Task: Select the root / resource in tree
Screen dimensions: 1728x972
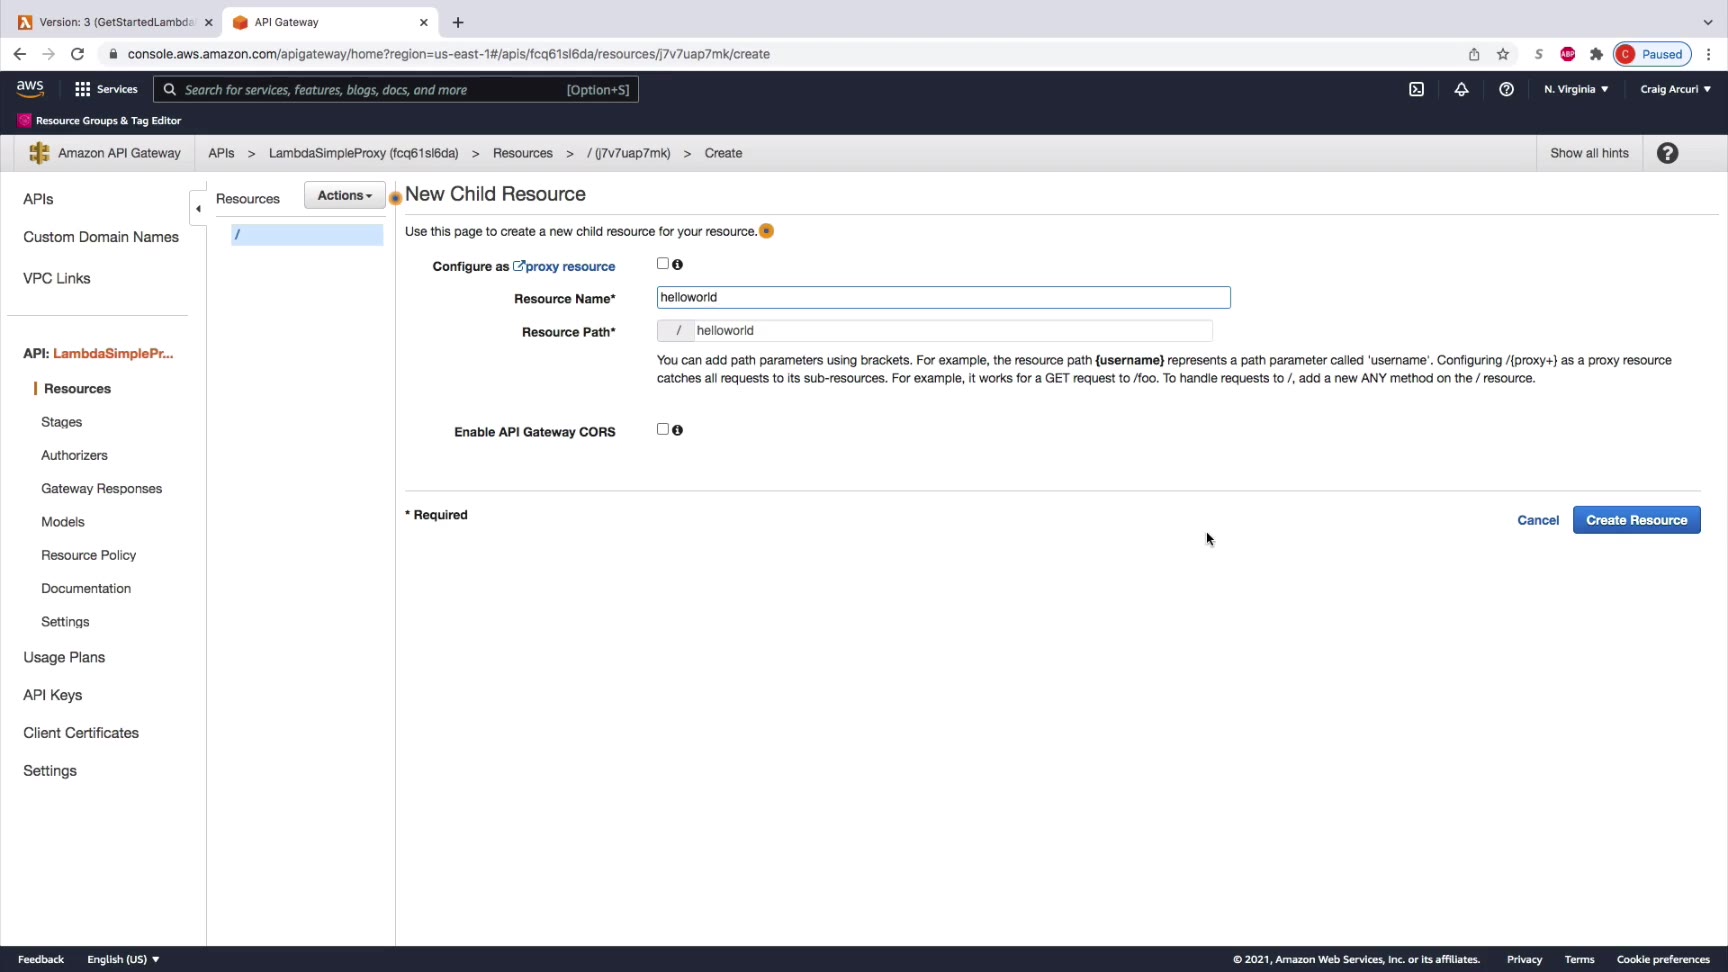Action: pyautogui.click(x=307, y=234)
